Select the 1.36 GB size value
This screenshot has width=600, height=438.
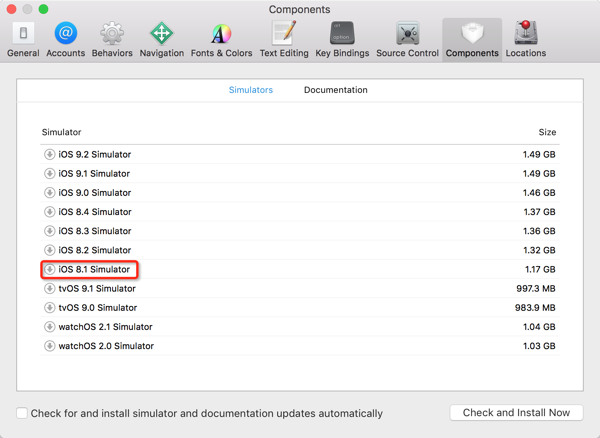(539, 231)
